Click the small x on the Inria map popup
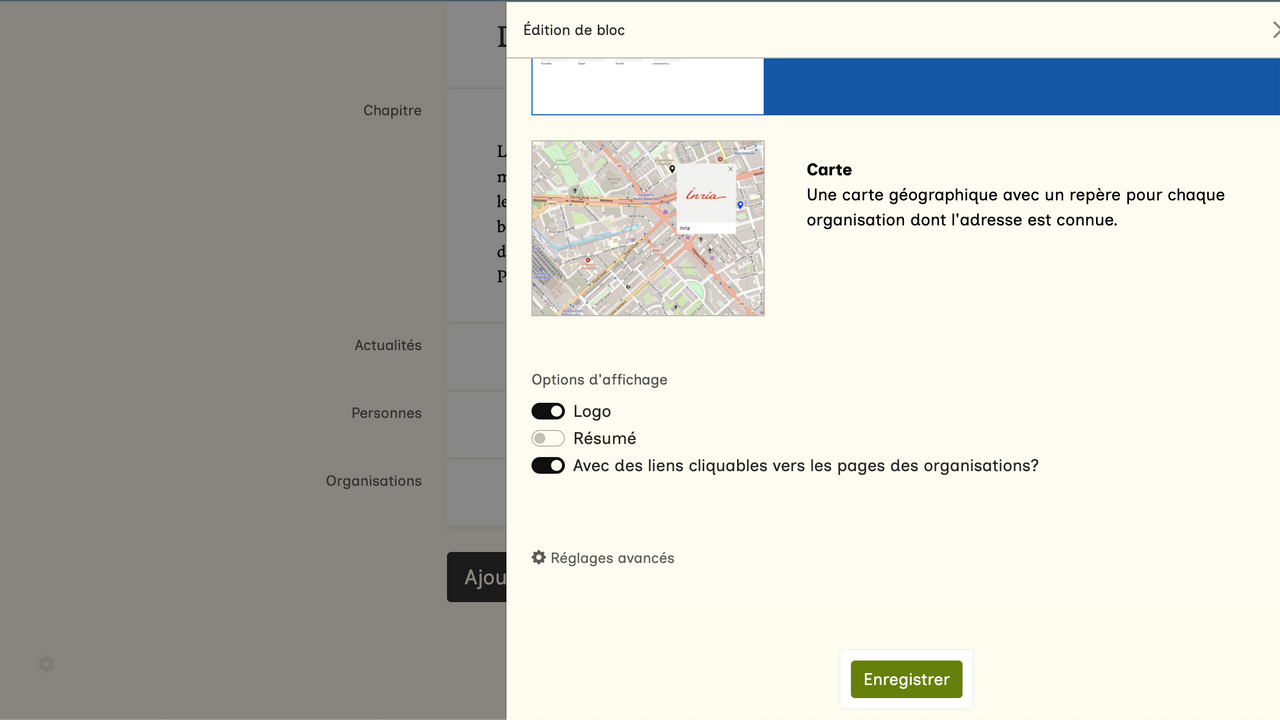 click(x=730, y=169)
